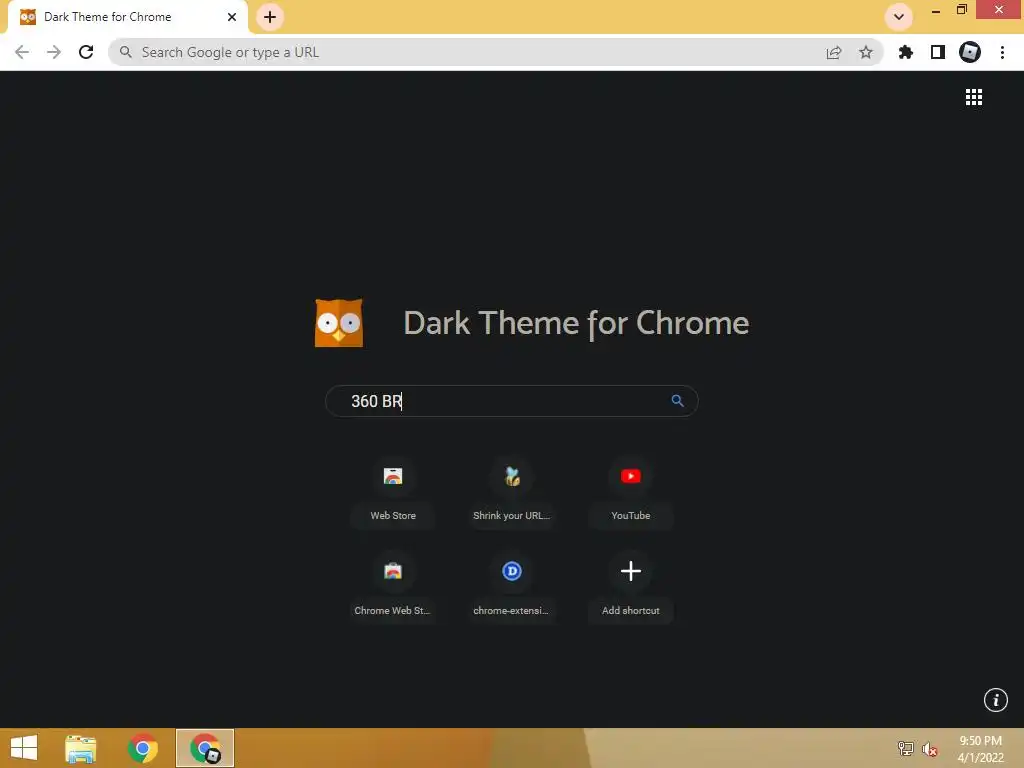Reload the current page
Screen dimensions: 1024x768
point(86,52)
